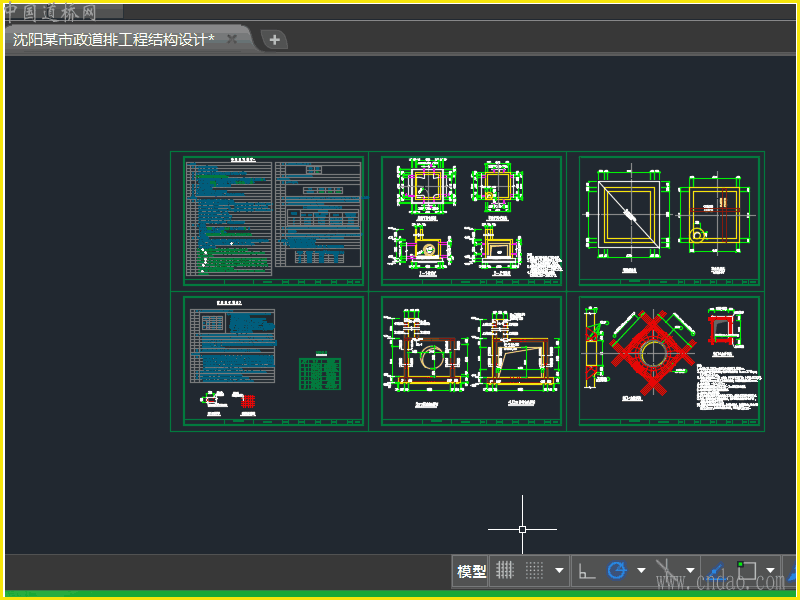Click the 模型 model space button
This screenshot has width=800, height=600.
pos(471,571)
